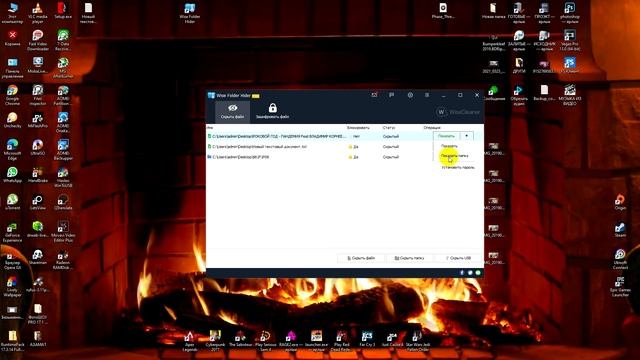Open the Unchecky desktop icon

coord(12,120)
